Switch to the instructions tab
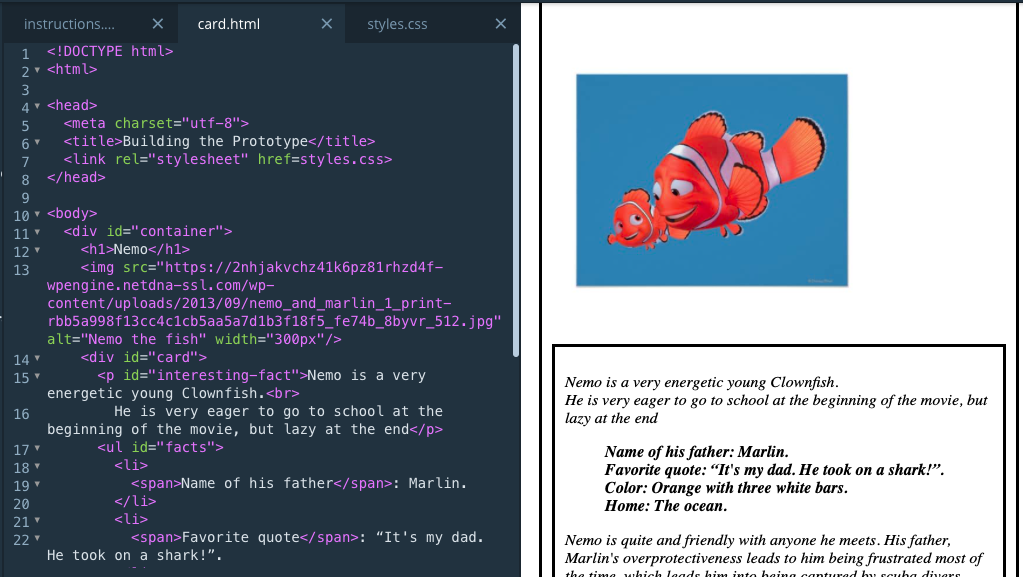 click(69, 24)
